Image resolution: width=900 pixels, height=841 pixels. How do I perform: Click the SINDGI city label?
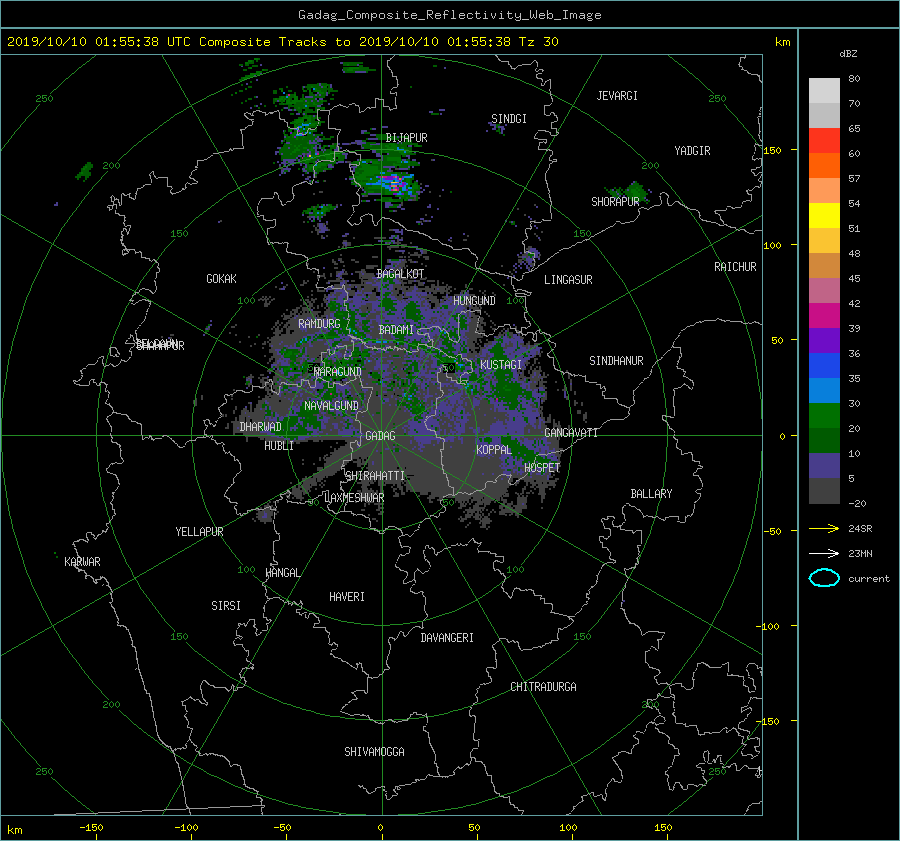tap(509, 119)
